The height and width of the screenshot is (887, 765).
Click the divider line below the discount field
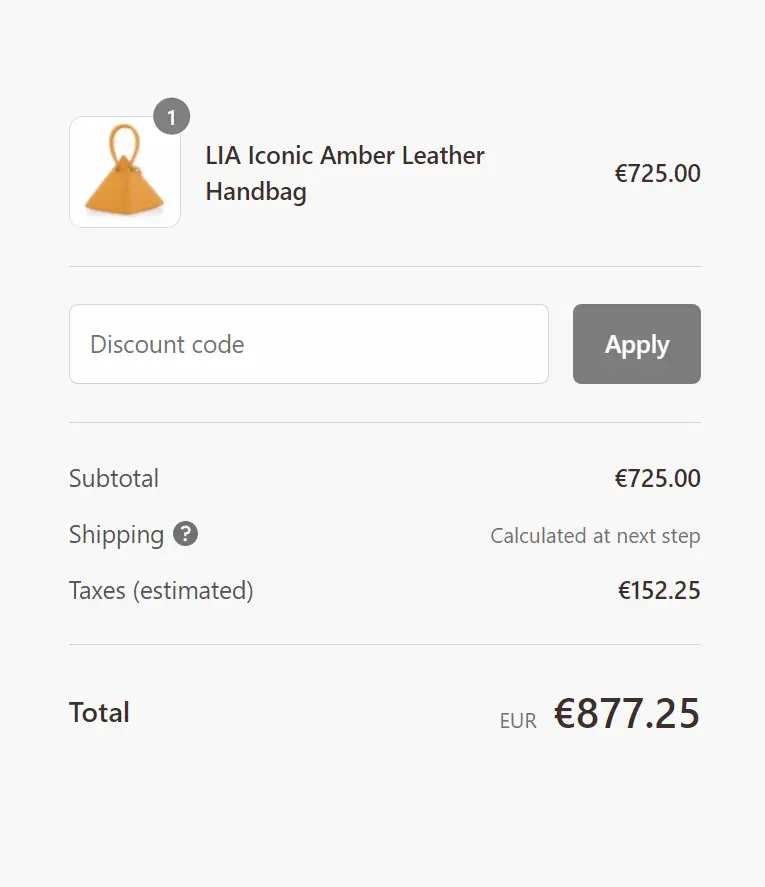(x=384, y=423)
